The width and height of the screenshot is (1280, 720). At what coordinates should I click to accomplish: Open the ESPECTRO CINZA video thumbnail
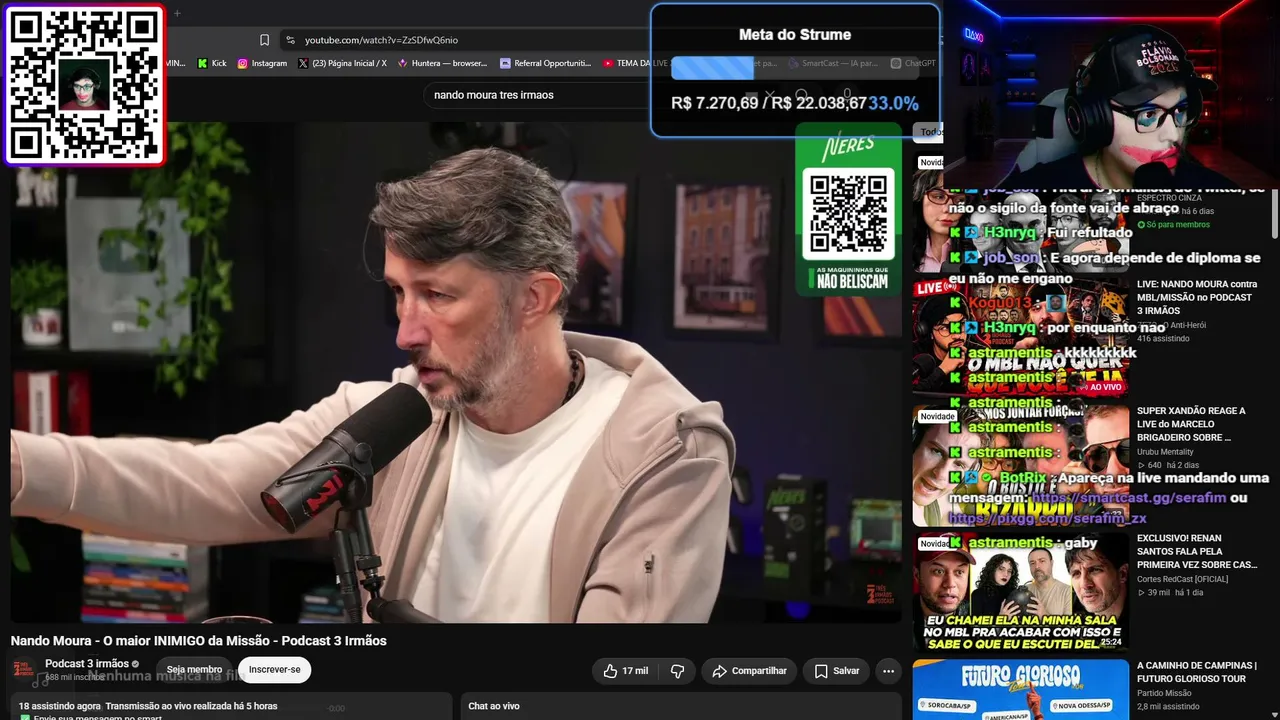[x=1020, y=211]
